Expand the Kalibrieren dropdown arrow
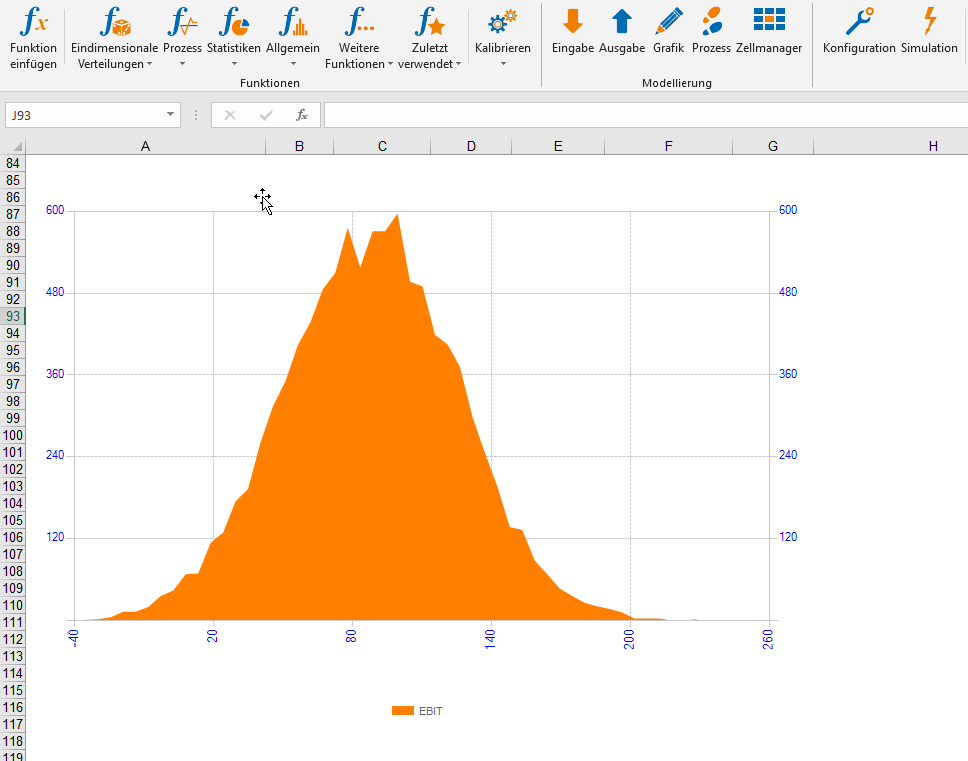The height and width of the screenshot is (761, 968). (x=503, y=64)
